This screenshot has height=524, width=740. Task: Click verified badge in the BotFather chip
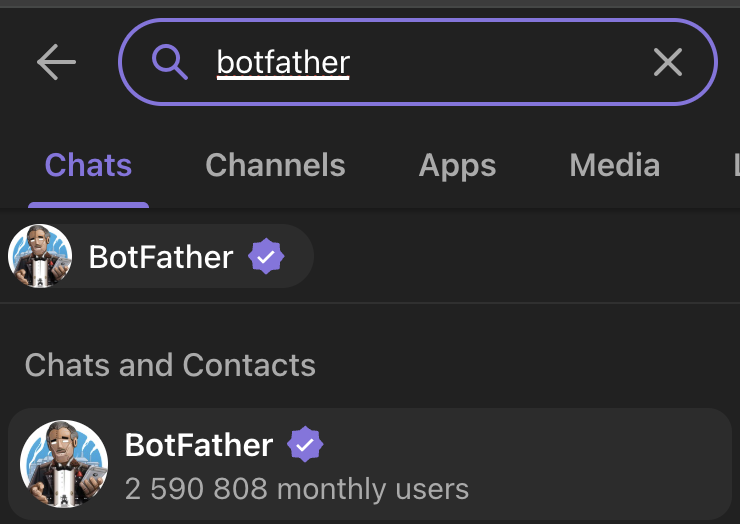266,256
